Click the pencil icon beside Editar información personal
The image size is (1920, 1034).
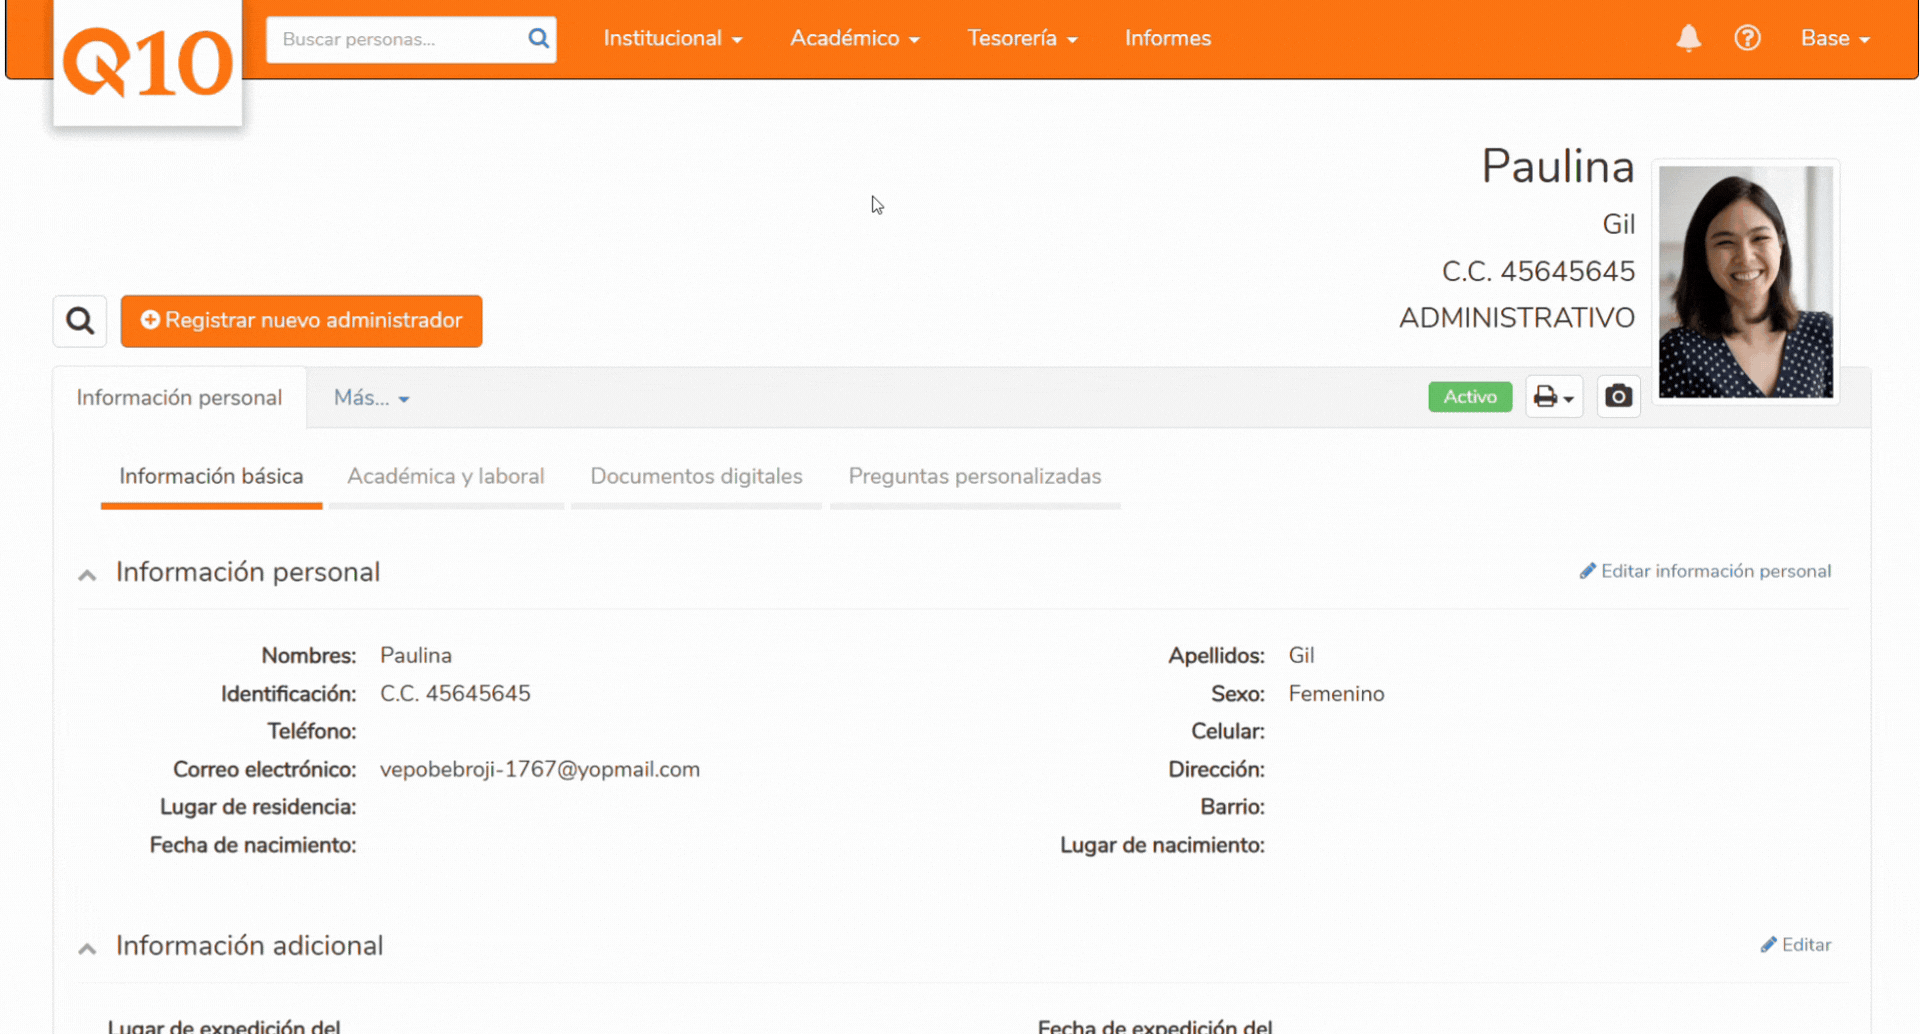[1587, 571]
